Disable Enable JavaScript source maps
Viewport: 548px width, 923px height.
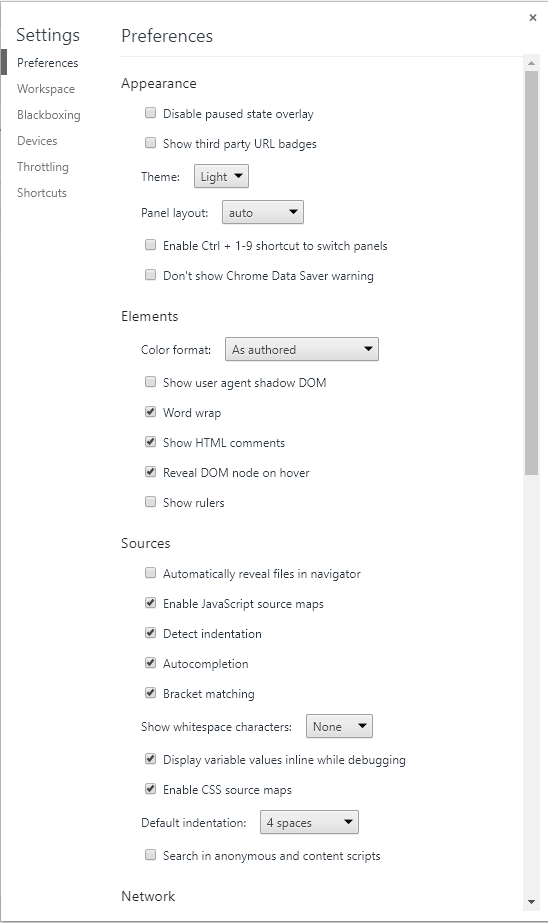coord(151,603)
